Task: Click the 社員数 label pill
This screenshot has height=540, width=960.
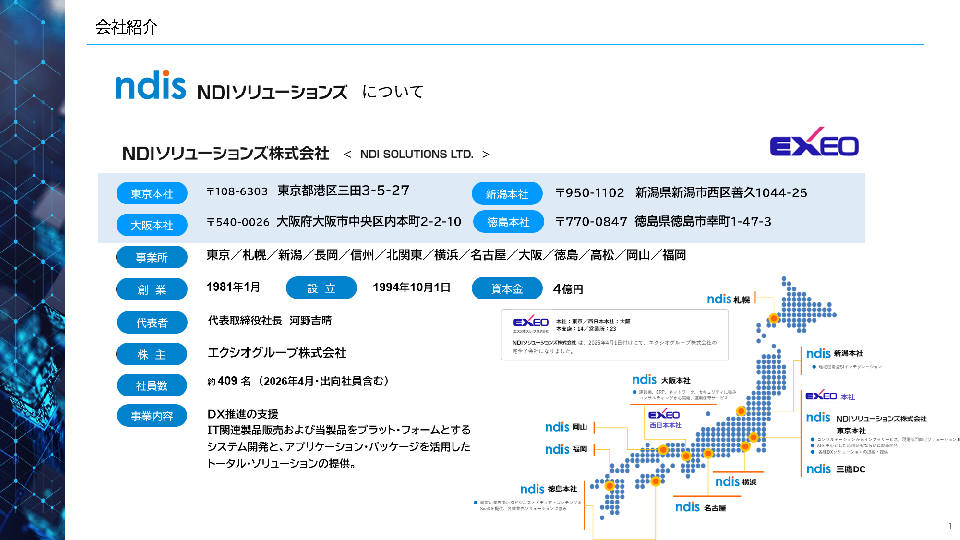Action: [152, 386]
